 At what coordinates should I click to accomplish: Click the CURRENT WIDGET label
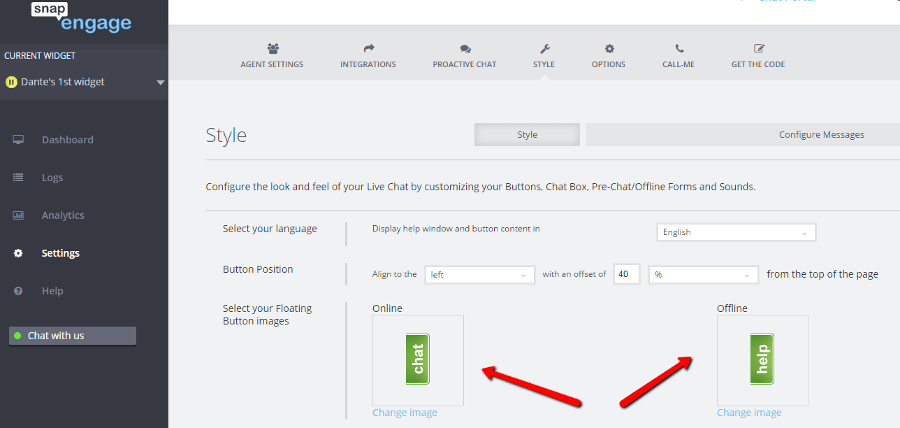tap(40, 56)
